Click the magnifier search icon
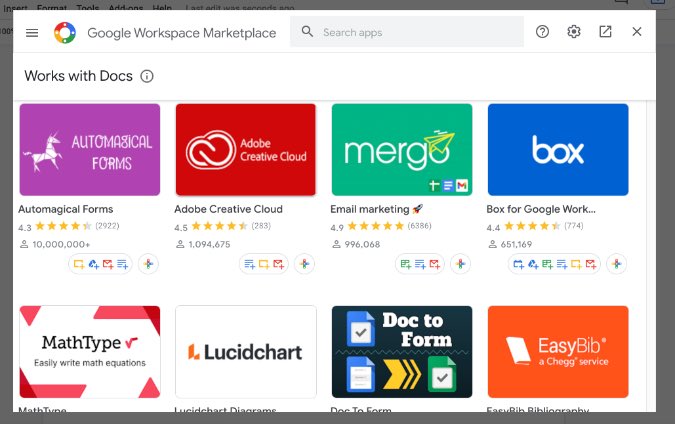The width and height of the screenshot is (675, 424). point(307,31)
